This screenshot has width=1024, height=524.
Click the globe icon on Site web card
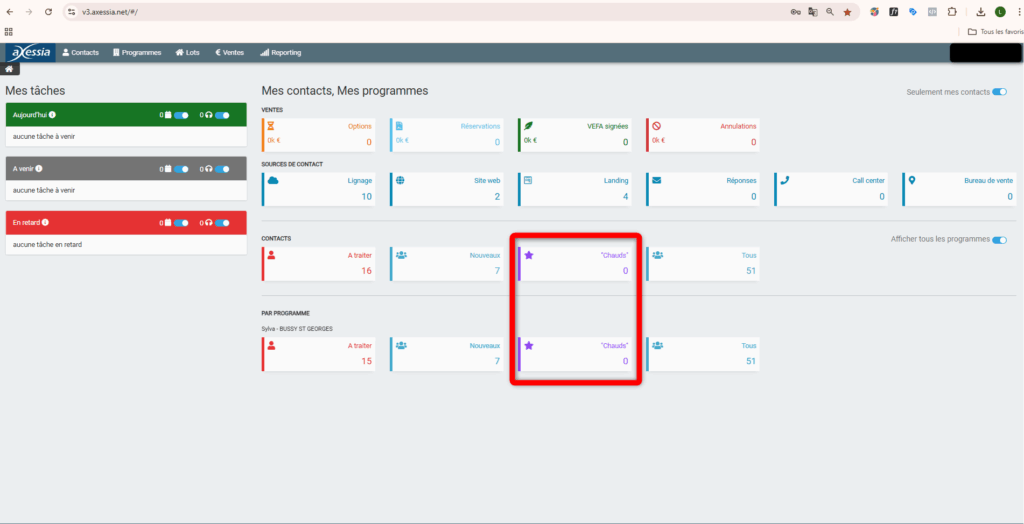[x=400, y=181]
